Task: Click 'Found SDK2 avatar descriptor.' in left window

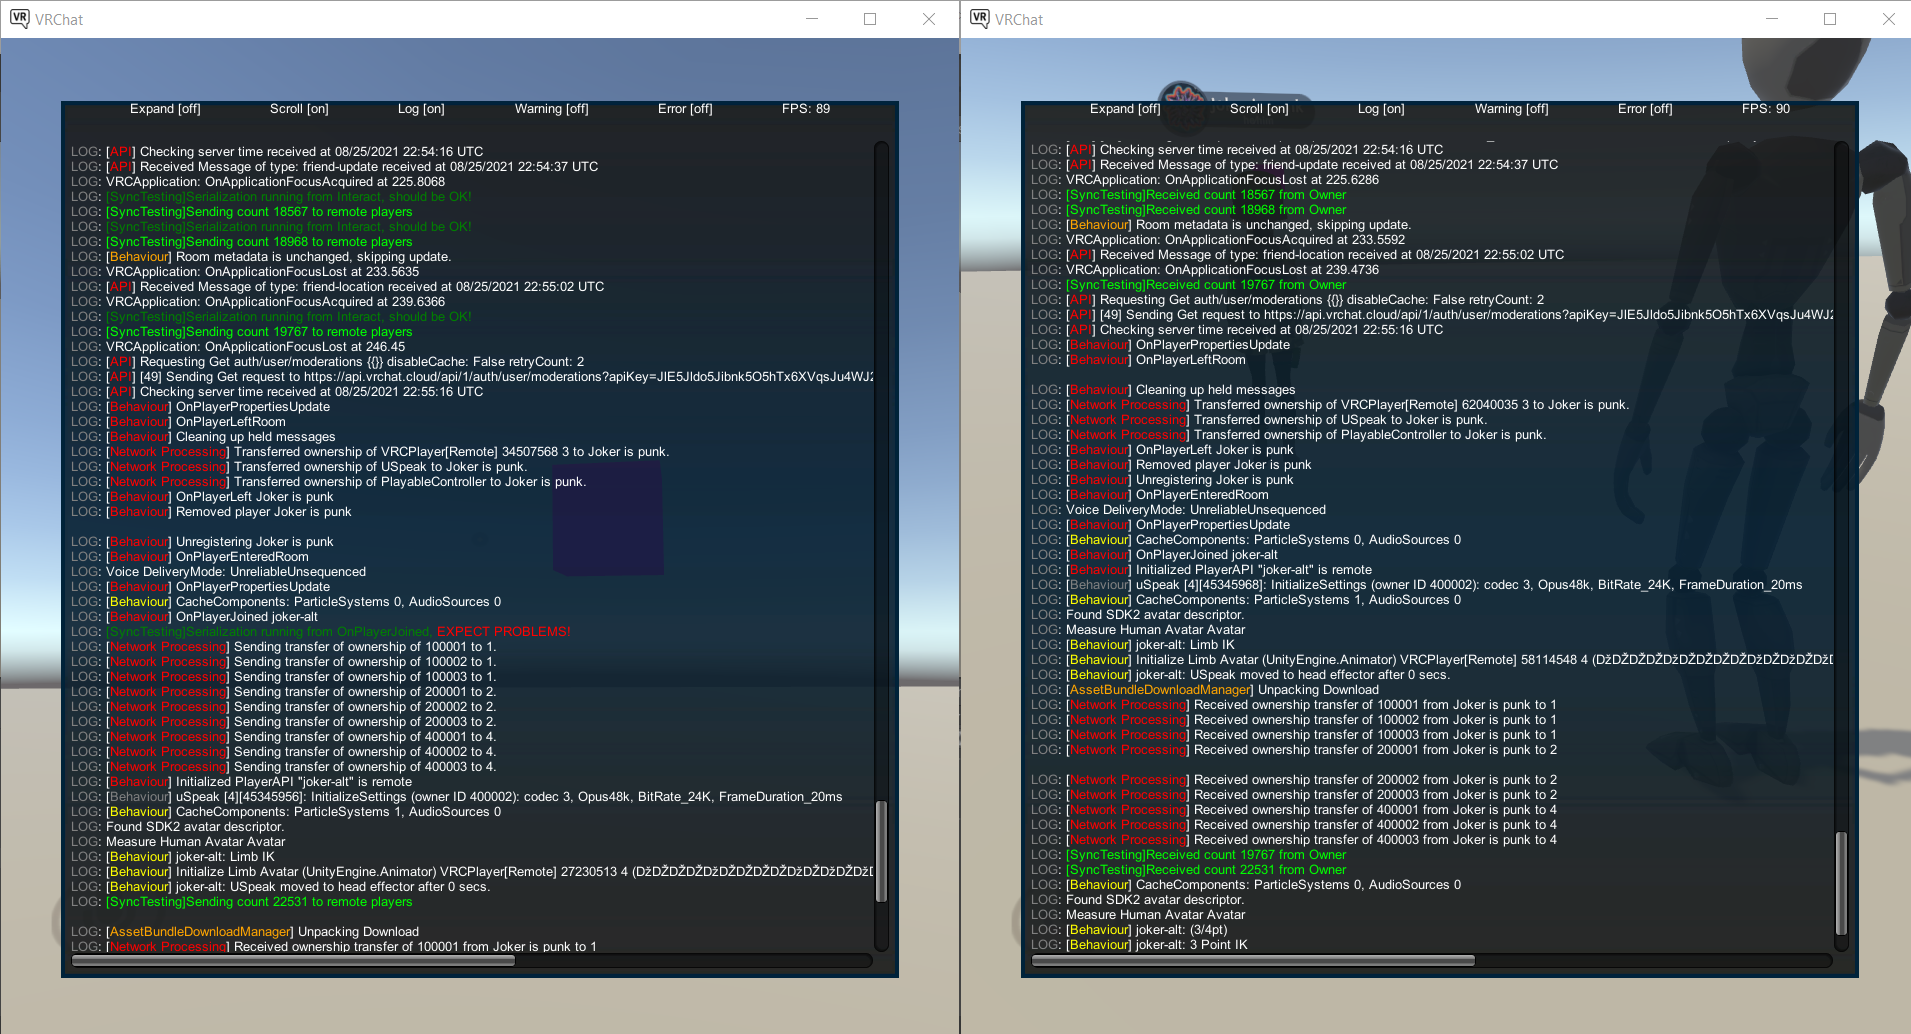Action: pyautogui.click(x=177, y=827)
